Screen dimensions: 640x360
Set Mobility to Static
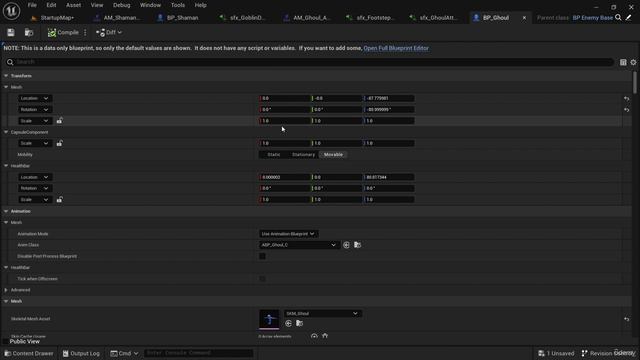tap(273, 155)
